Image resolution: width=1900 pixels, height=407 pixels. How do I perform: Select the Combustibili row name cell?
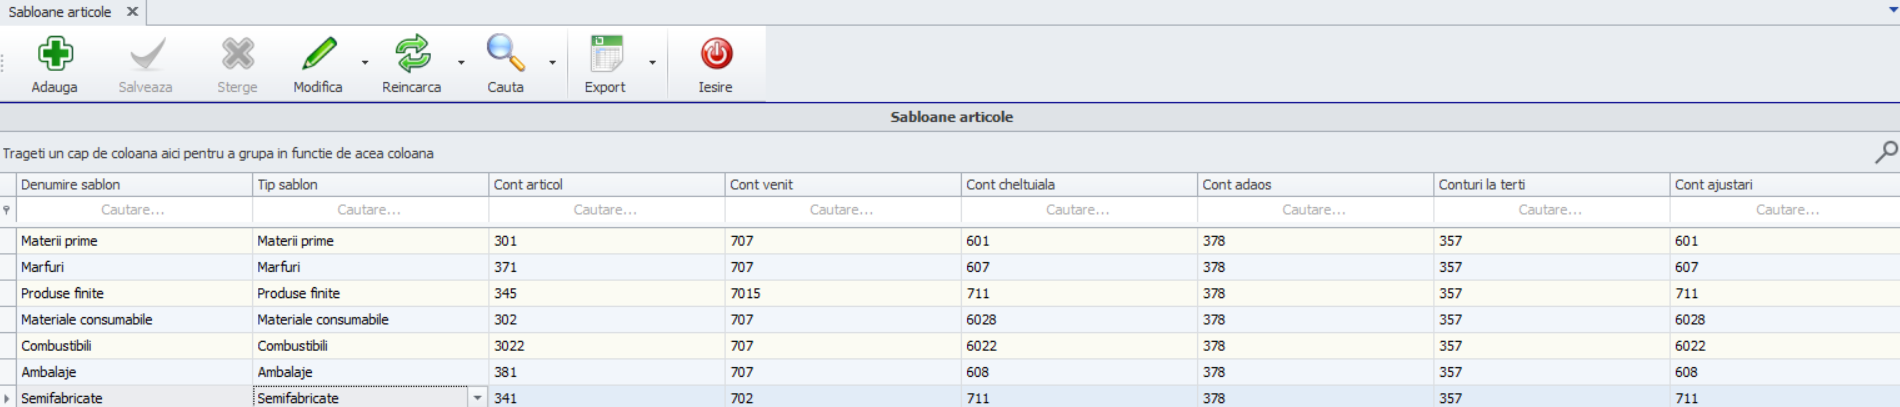pyautogui.click(x=133, y=346)
